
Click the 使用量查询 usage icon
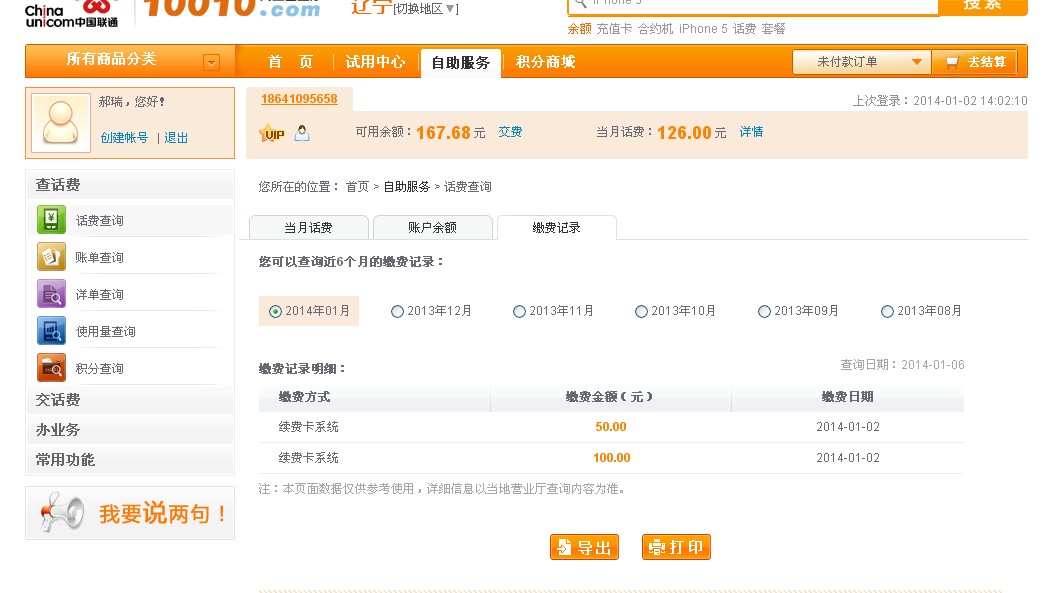[x=51, y=331]
